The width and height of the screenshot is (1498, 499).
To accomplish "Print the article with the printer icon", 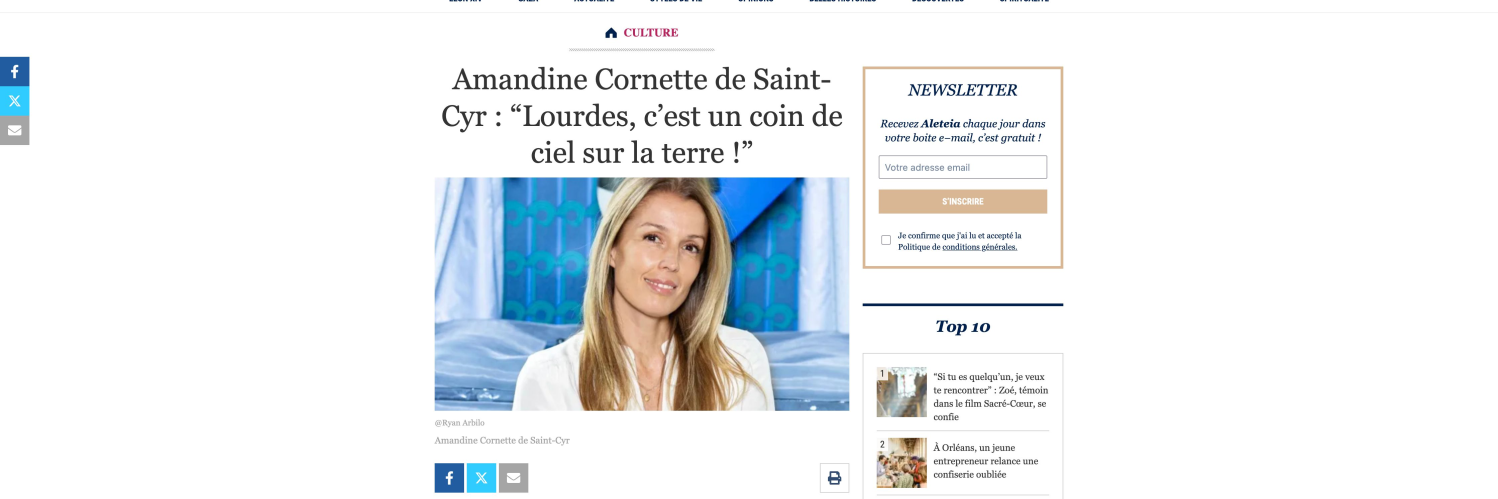I will [x=834, y=478].
